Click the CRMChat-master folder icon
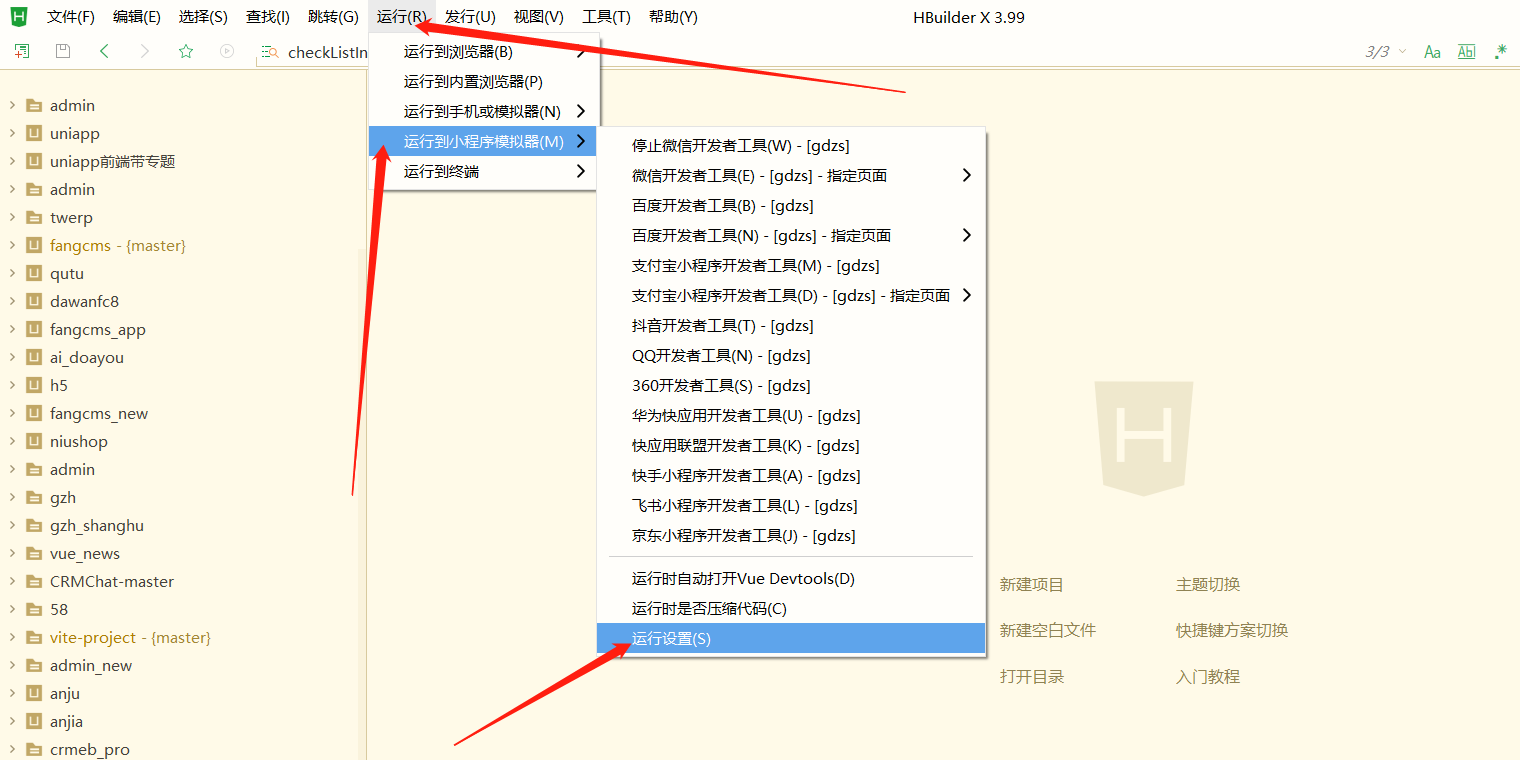1520x760 pixels. coord(34,581)
